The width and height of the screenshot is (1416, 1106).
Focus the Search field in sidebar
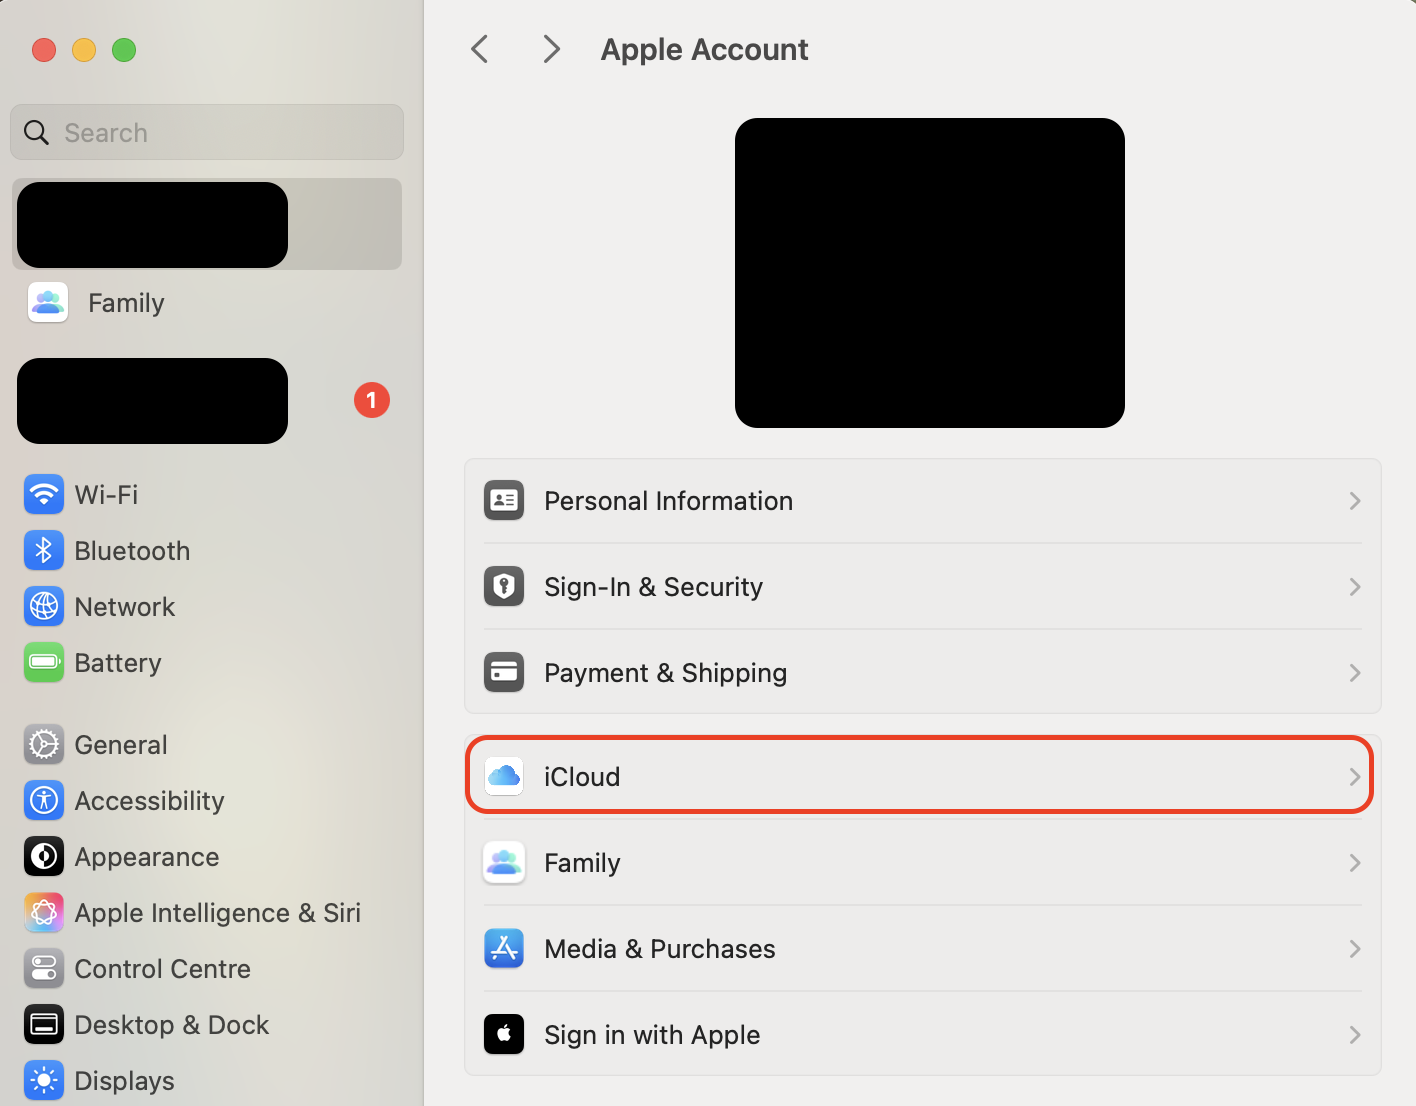[x=207, y=132]
